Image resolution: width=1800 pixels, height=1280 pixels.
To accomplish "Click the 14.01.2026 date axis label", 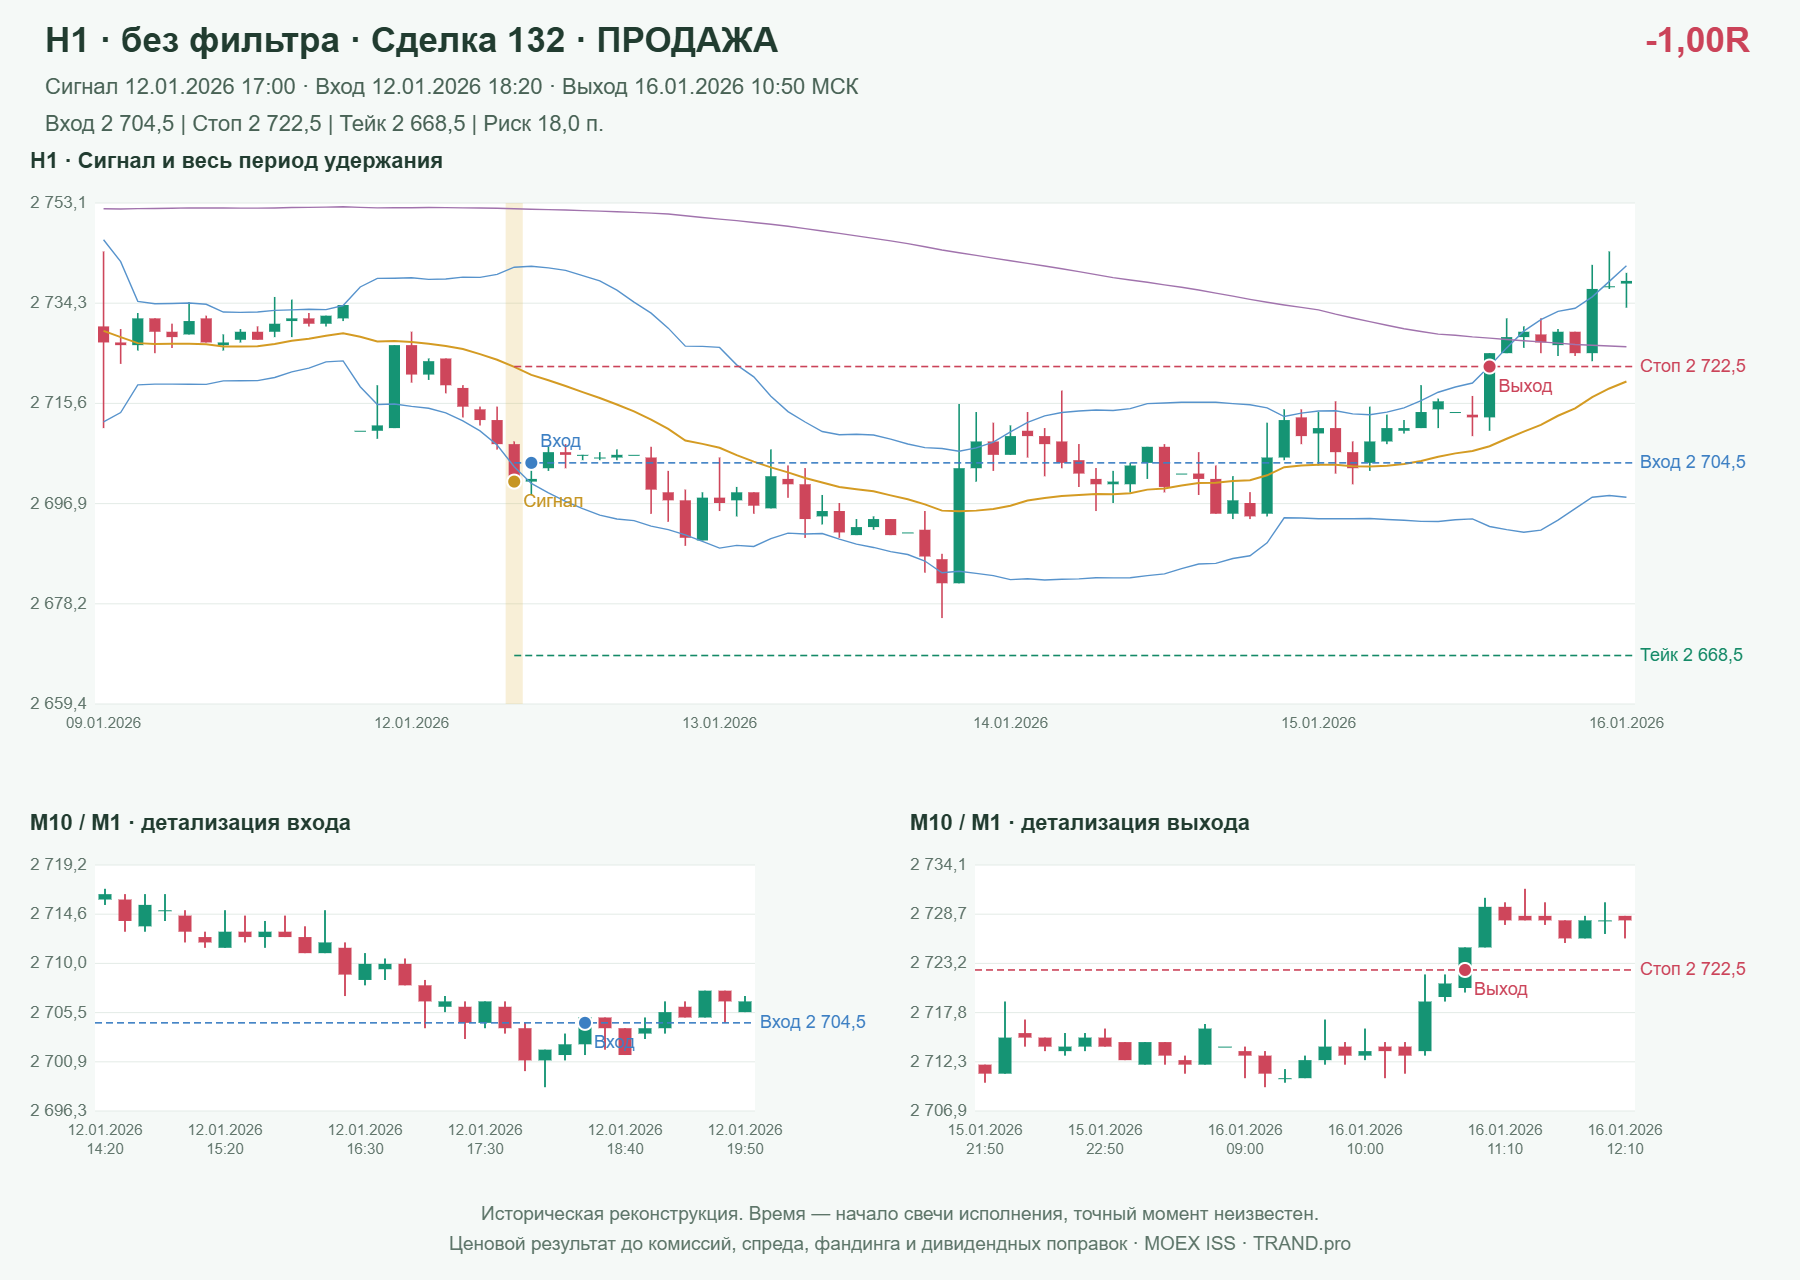I will pyautogui.click(x=1011, y=723).
